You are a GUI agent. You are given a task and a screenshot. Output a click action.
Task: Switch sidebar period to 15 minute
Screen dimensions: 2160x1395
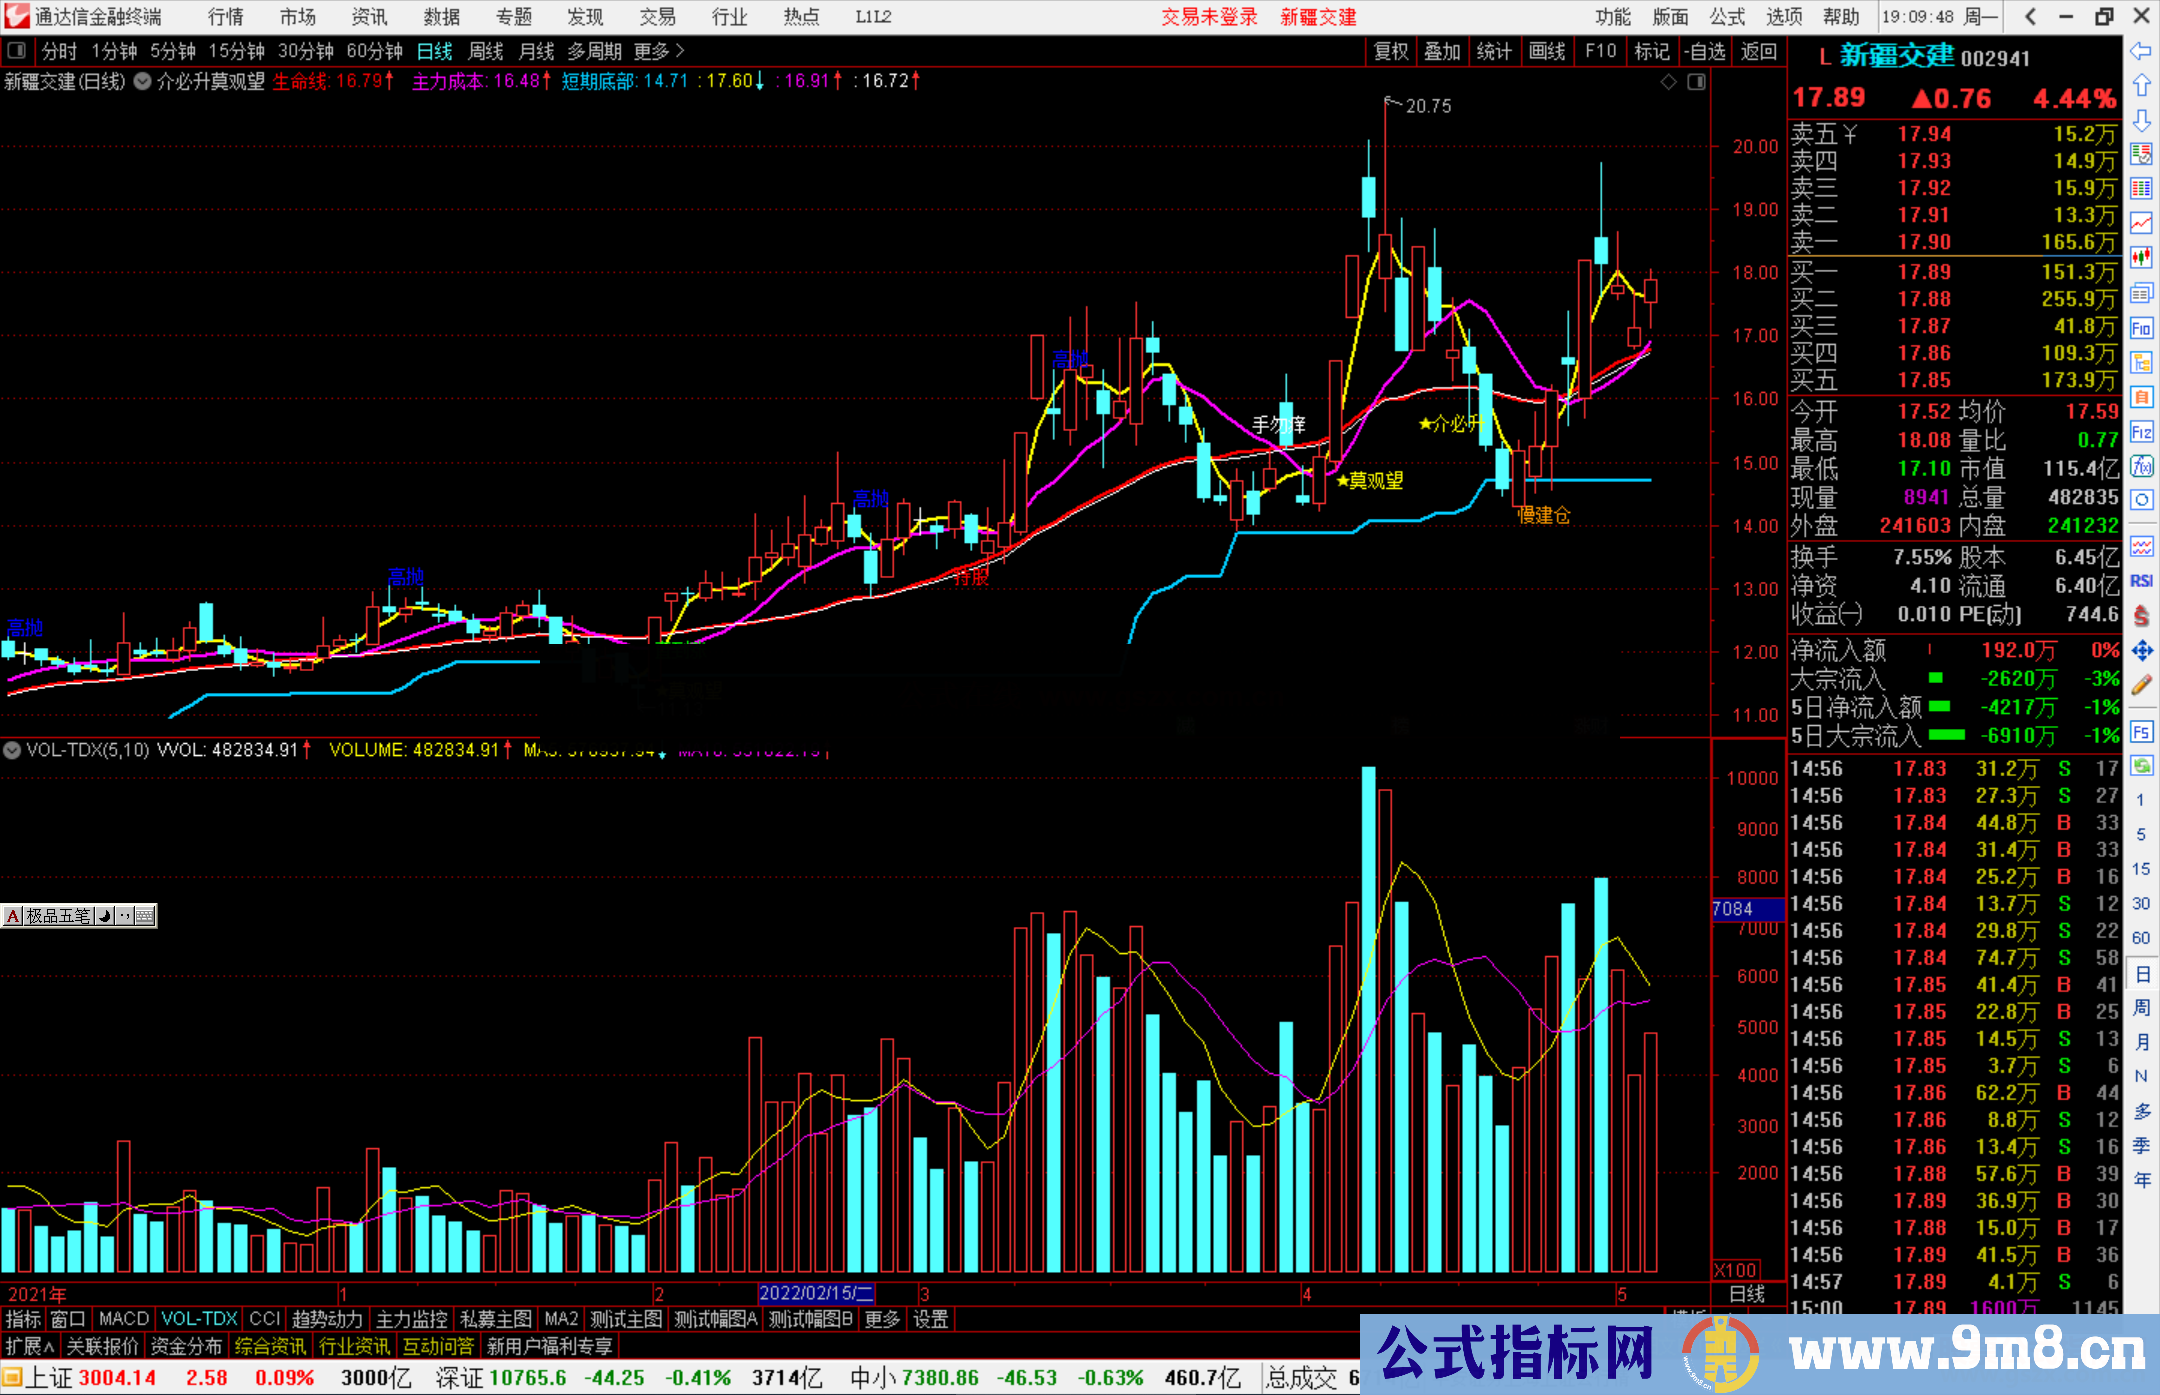[x=2141, y=869]
